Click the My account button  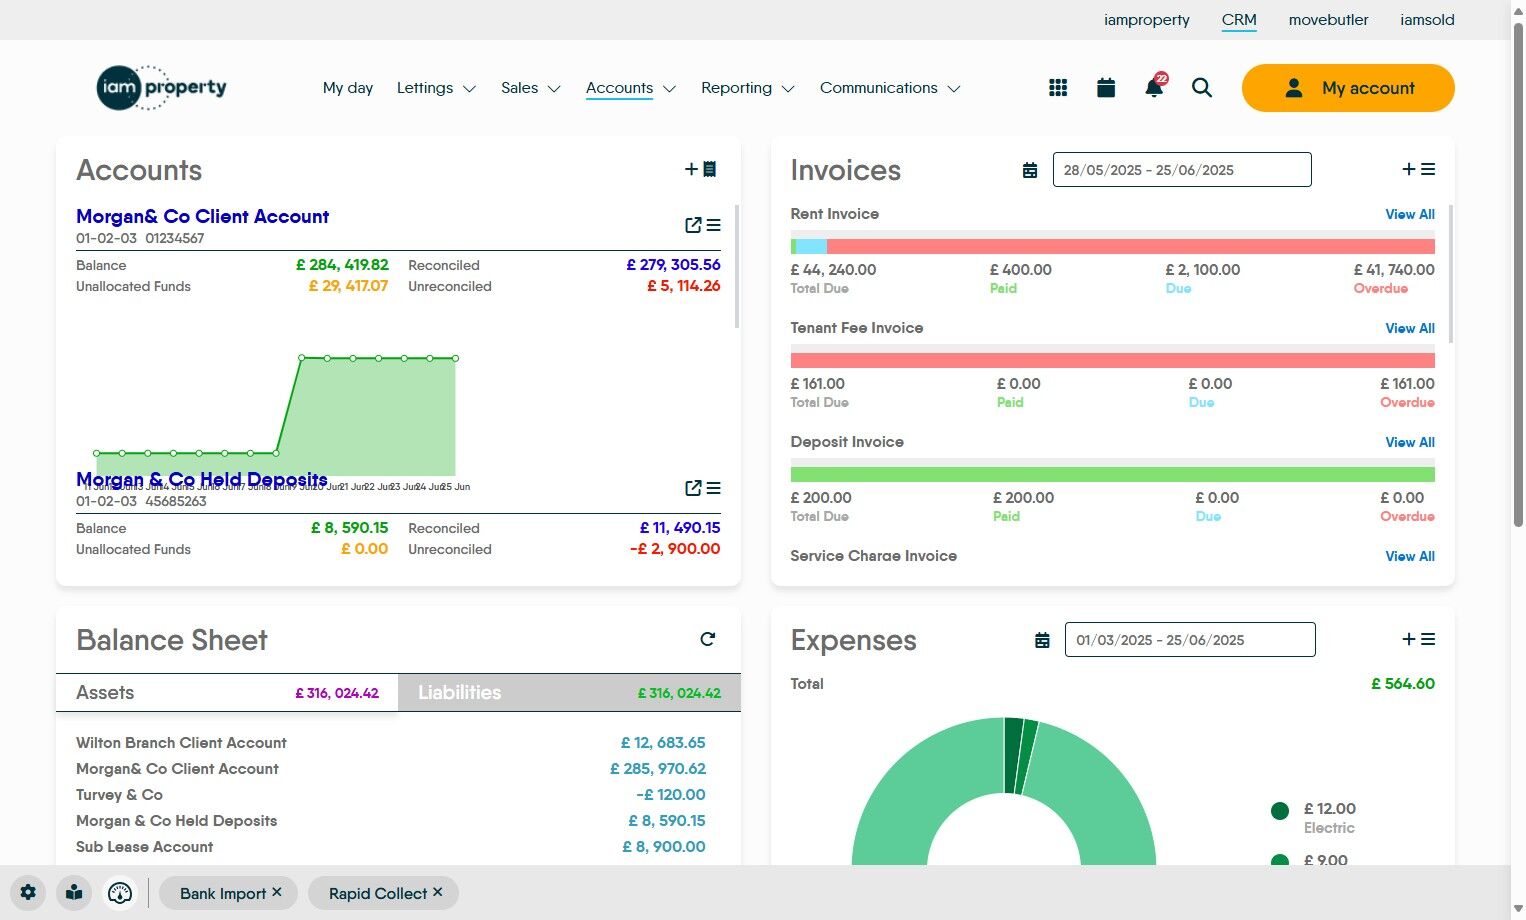(x=1348, y=88)
